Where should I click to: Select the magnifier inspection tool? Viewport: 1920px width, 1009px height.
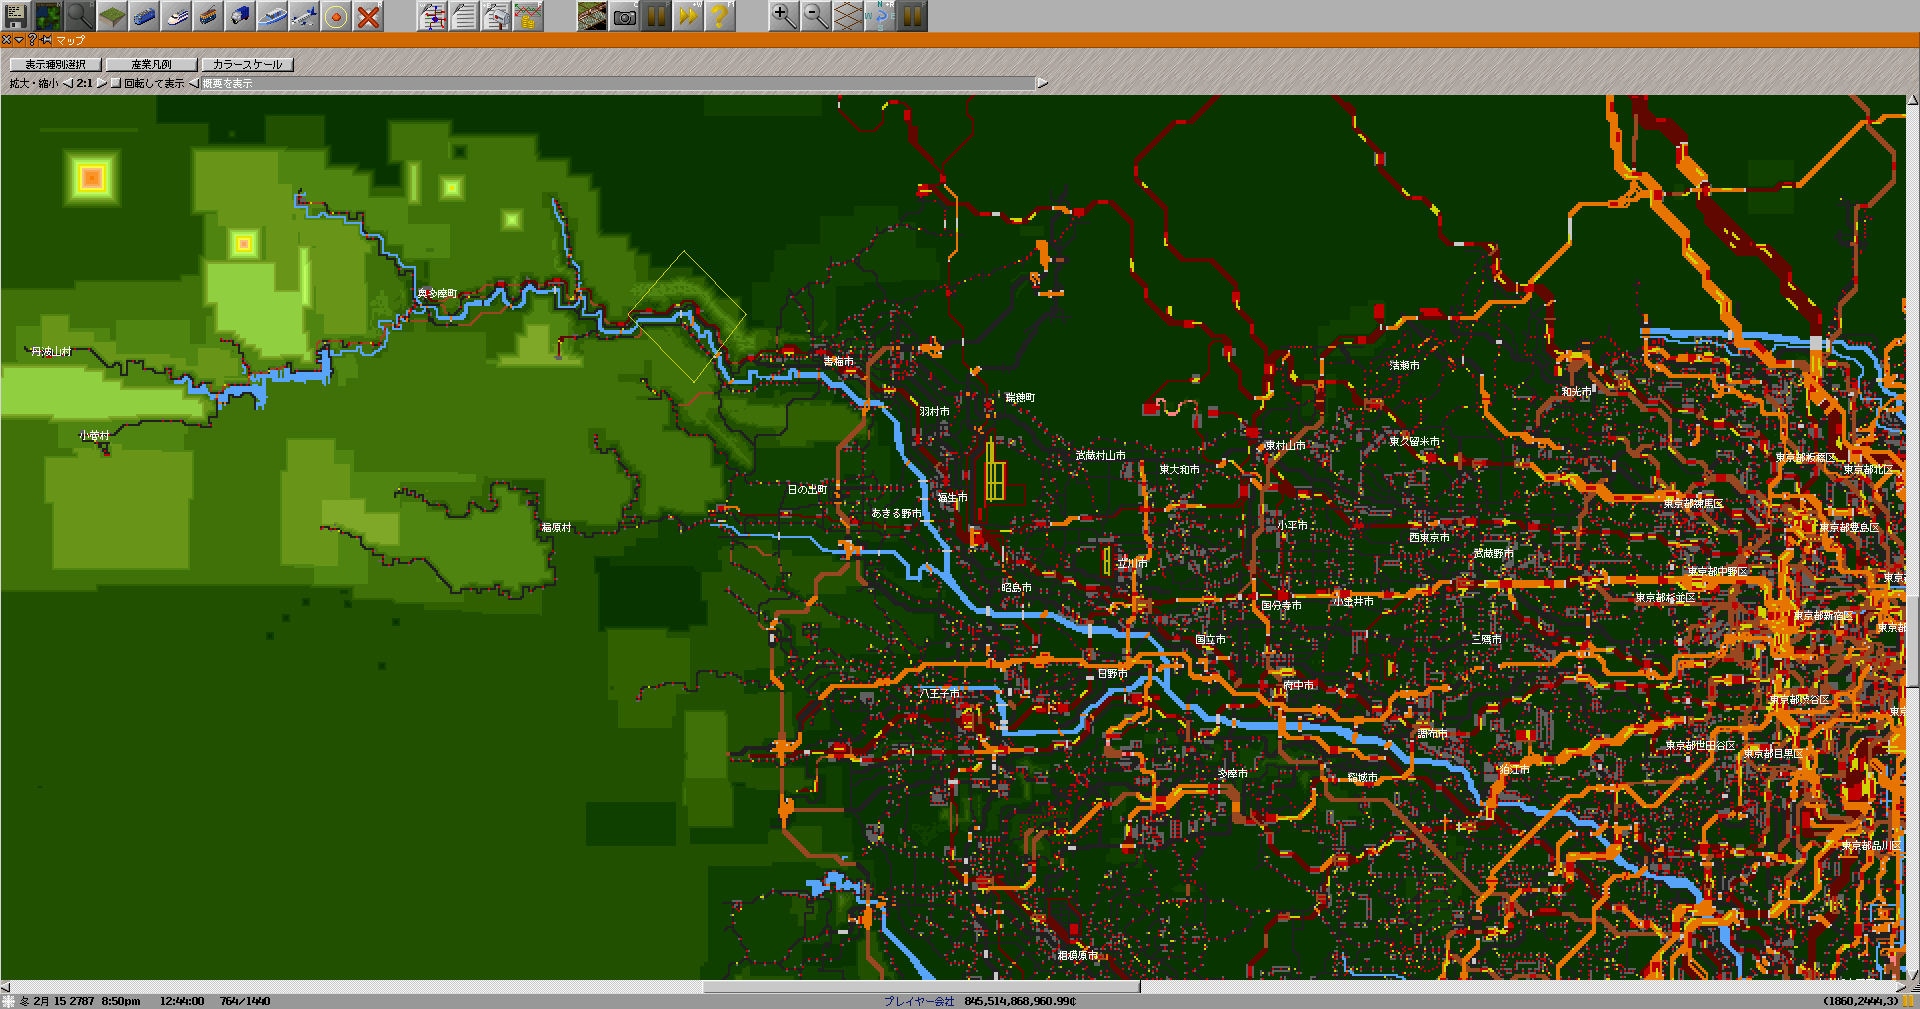coord(80,16)
